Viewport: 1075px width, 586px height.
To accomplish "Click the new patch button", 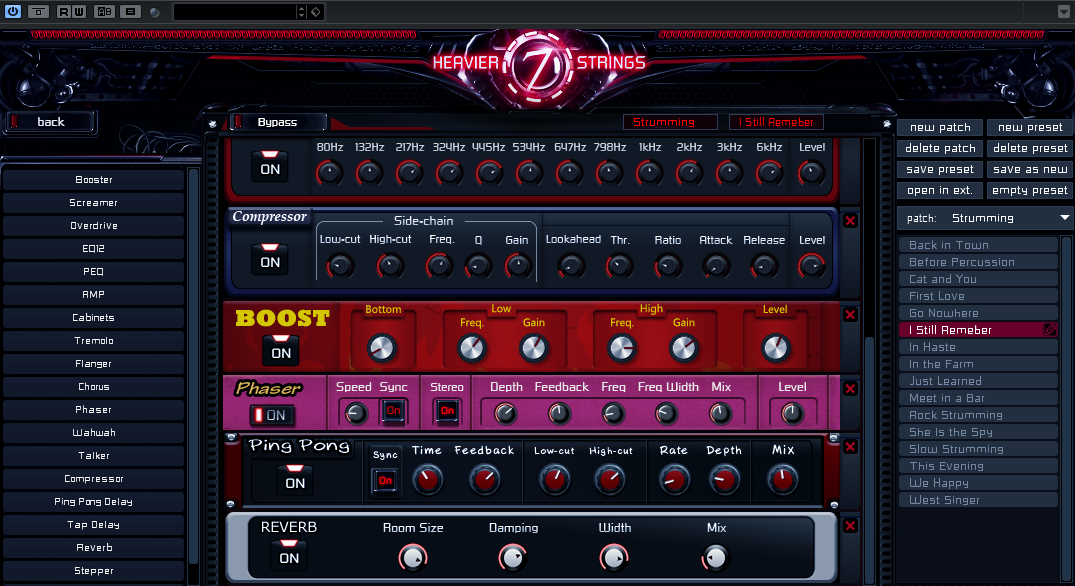I will 940,127.
